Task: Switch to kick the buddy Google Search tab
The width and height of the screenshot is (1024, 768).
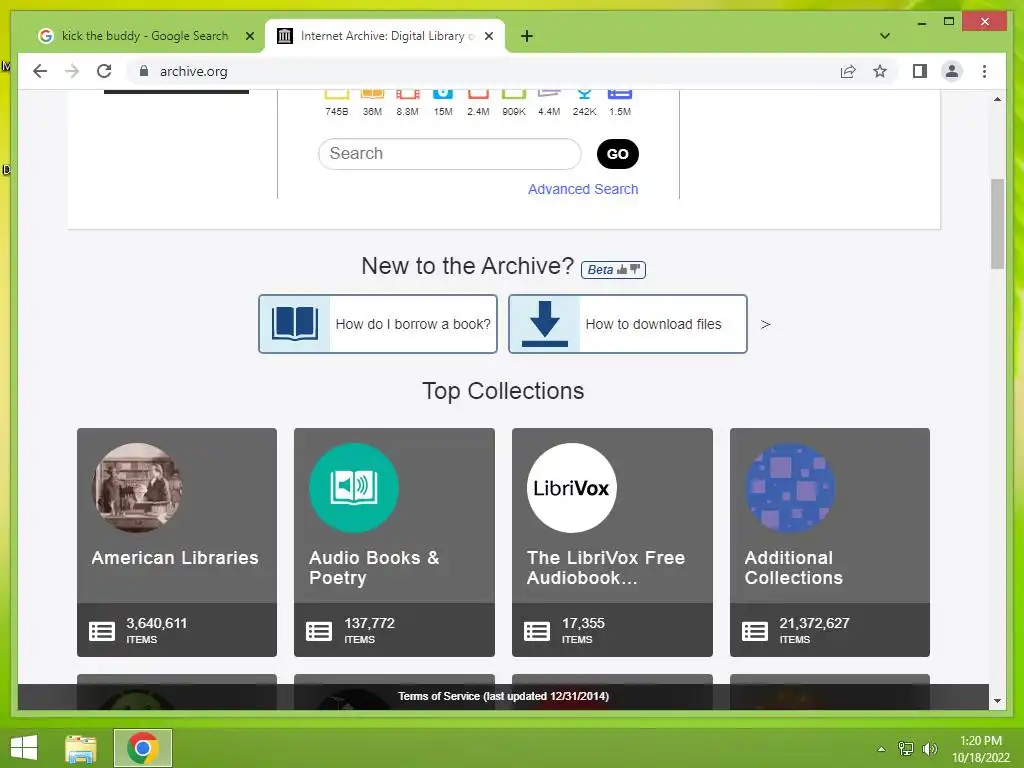Action: point(144,36)
